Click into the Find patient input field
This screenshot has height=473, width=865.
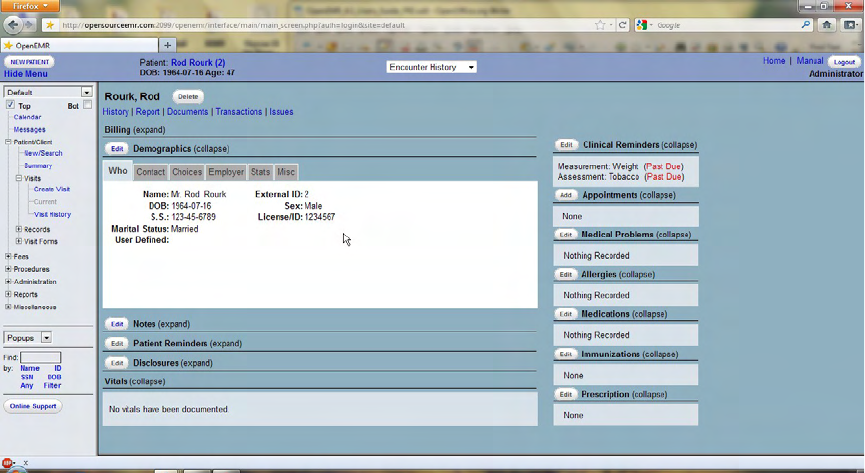point(41,358)
